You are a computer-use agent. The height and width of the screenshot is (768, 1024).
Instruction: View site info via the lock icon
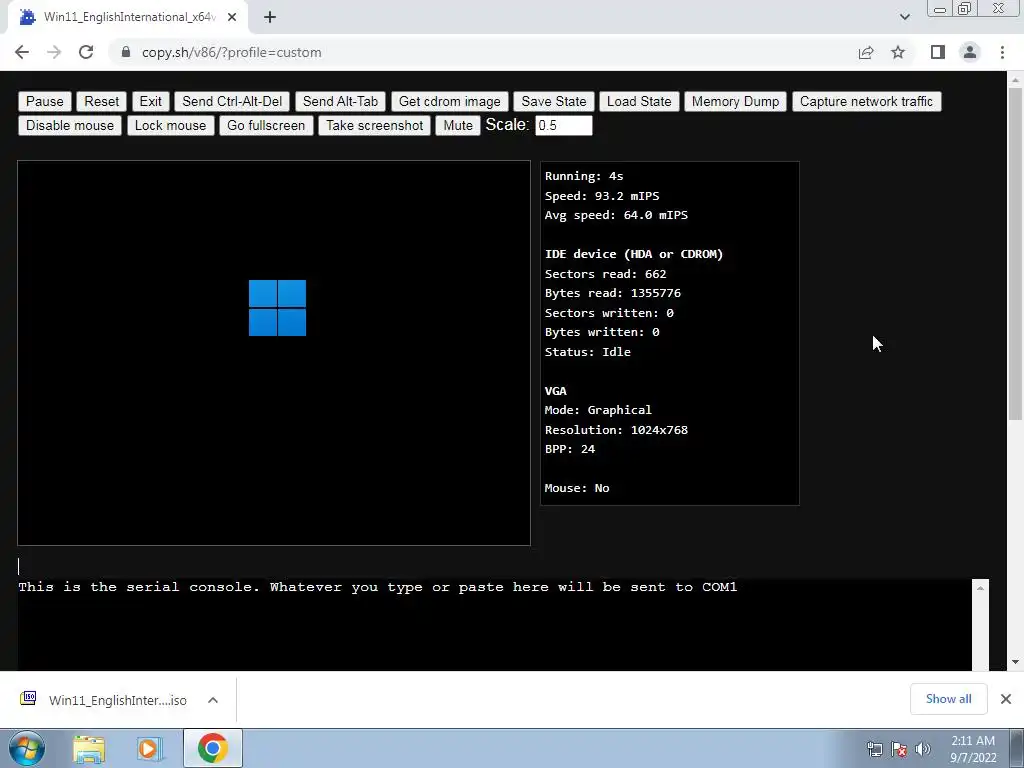(x=126, y=52)
